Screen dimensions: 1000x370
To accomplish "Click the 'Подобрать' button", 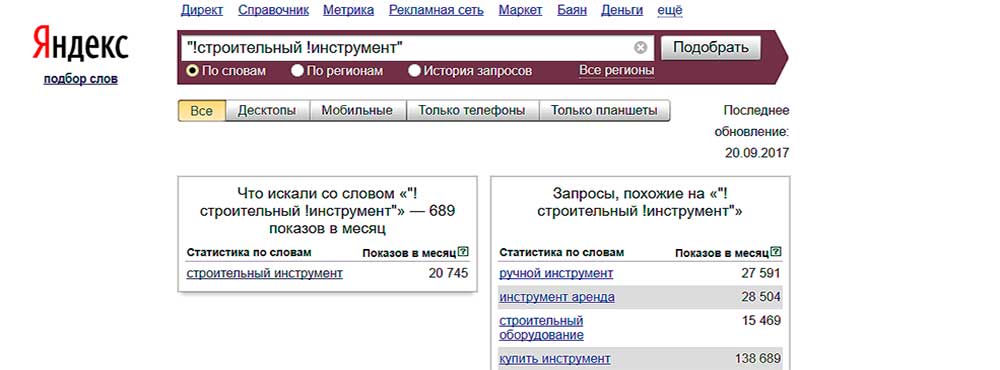I will pyautogui.click(x=710, y=48).
